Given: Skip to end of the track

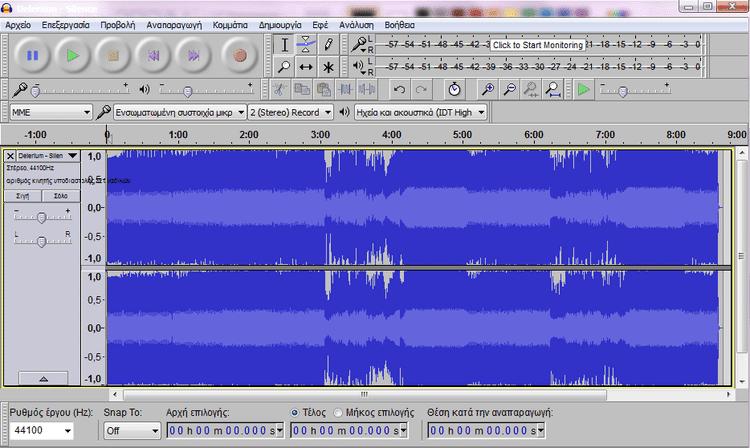Looking at the screenshot, I should pyautogui.click(x=193, y=56).
